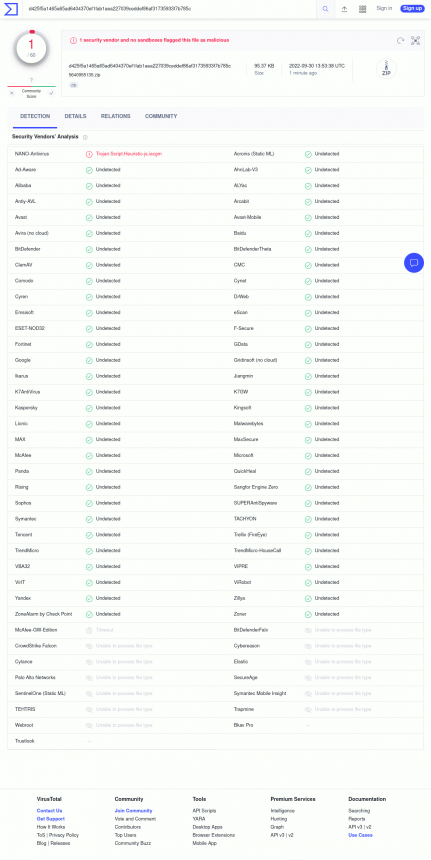Click the Sign up button
The height and width of the screenshot is (860, 431).
click(412, 8)
